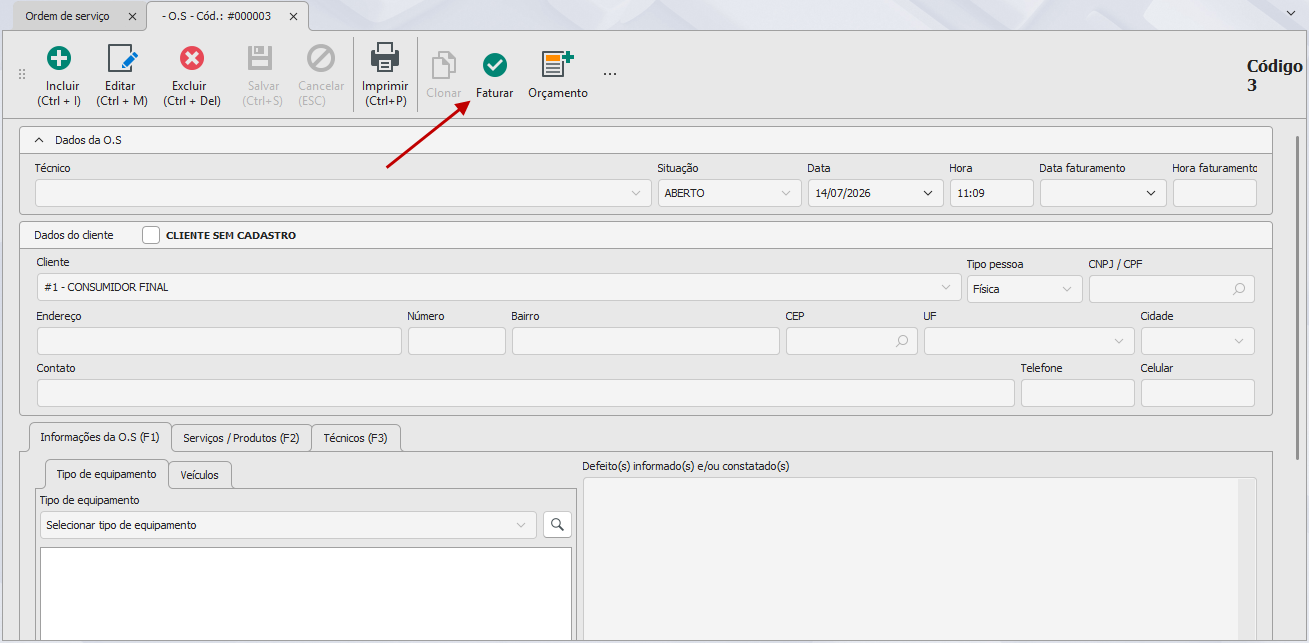This screenshot has width=1309, height=643.
Task: Collapse the Dados da O.S section
Action: [x=39, y=140]
